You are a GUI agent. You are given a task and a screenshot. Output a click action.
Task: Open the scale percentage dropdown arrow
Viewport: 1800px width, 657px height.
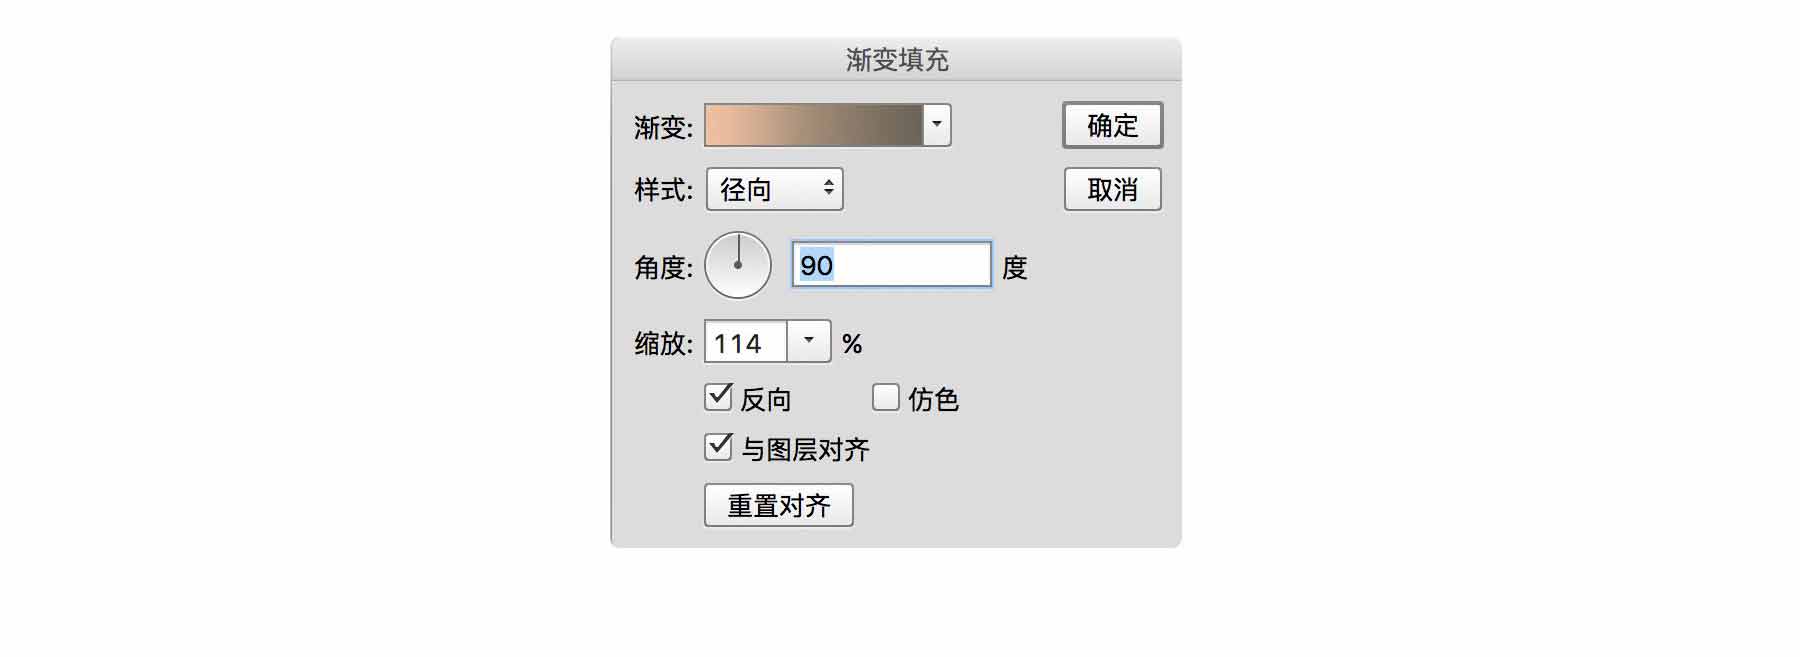point(809,342)
